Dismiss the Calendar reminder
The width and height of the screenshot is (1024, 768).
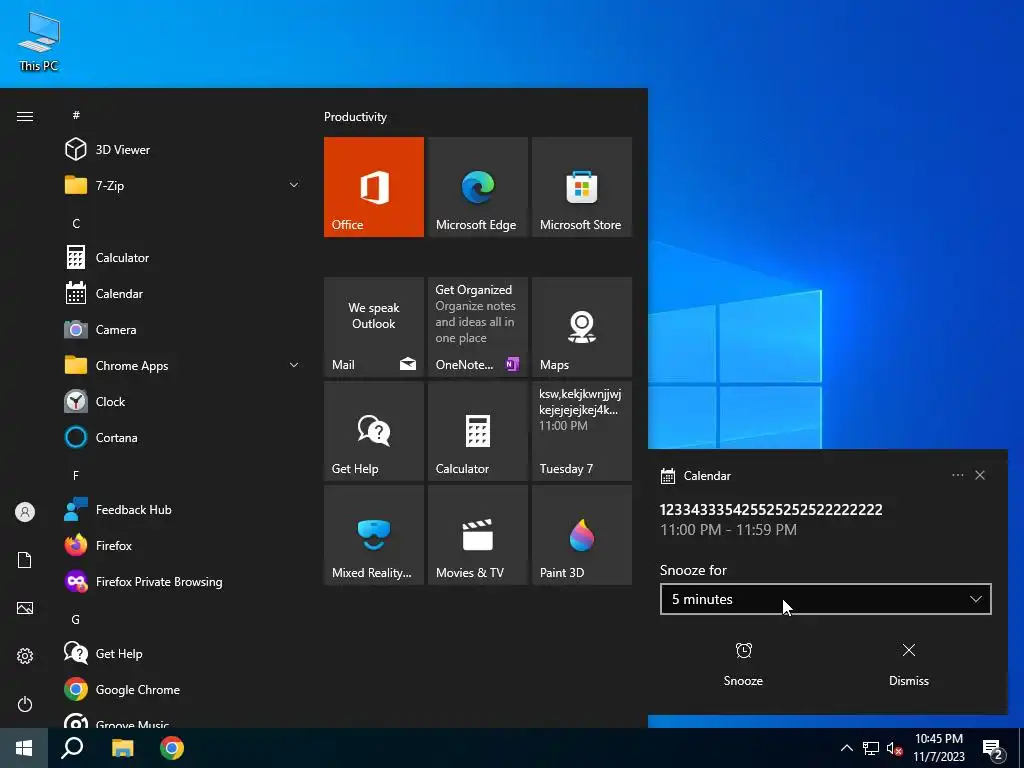908,664
